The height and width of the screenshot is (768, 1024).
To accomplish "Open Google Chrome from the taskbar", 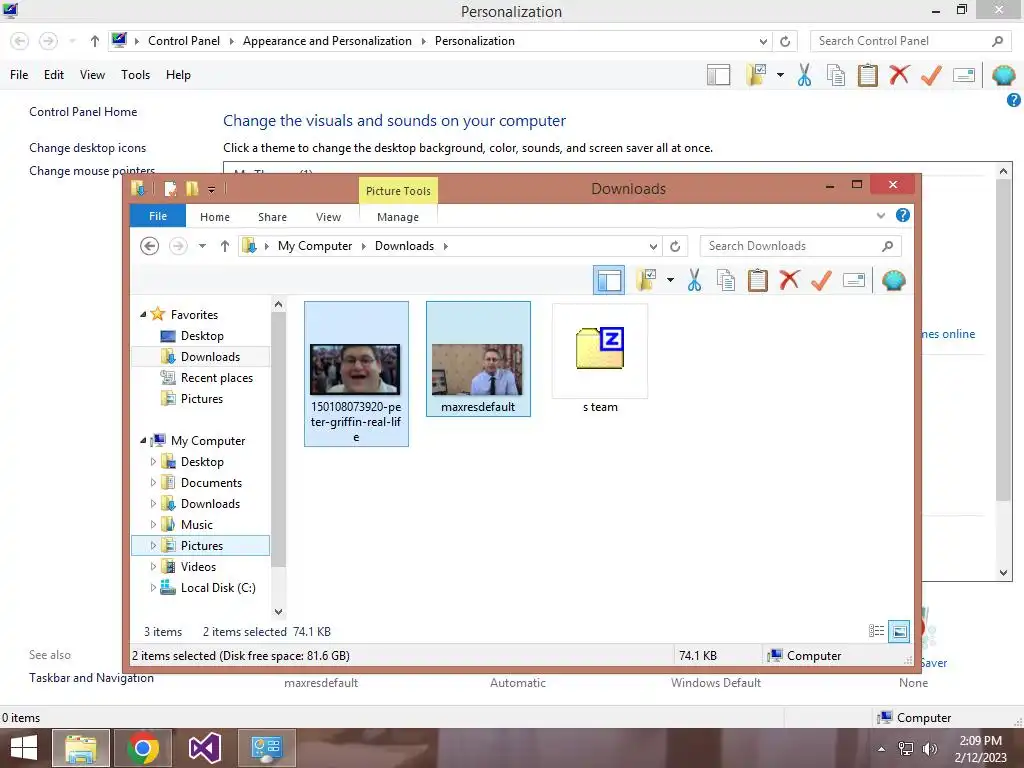I will click(143, 748).
